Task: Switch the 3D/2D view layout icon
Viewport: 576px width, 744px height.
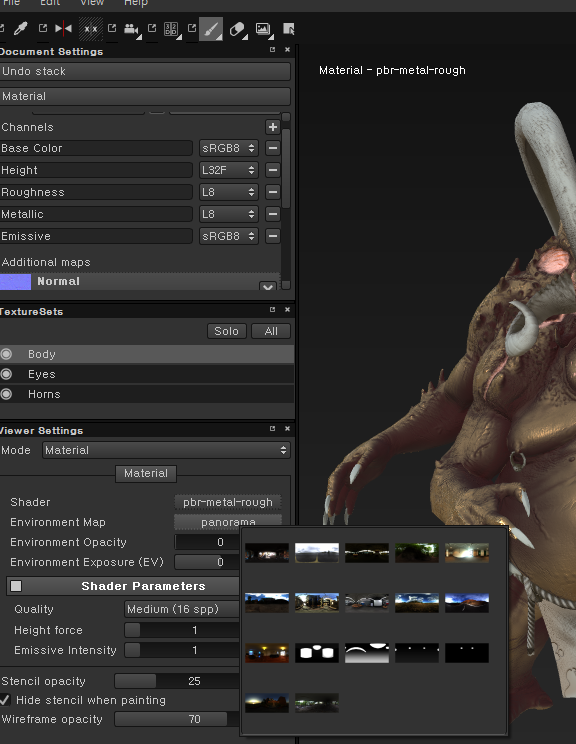Action: pos(171,29)
